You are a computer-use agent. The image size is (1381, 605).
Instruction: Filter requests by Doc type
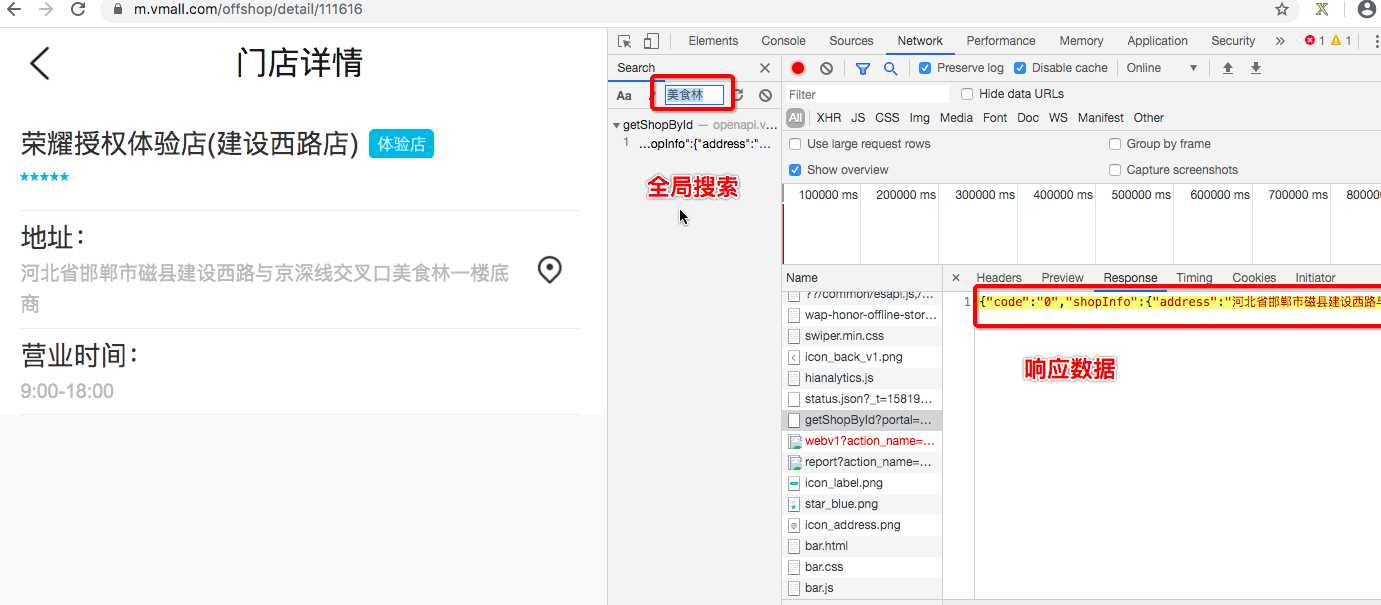1028,118
